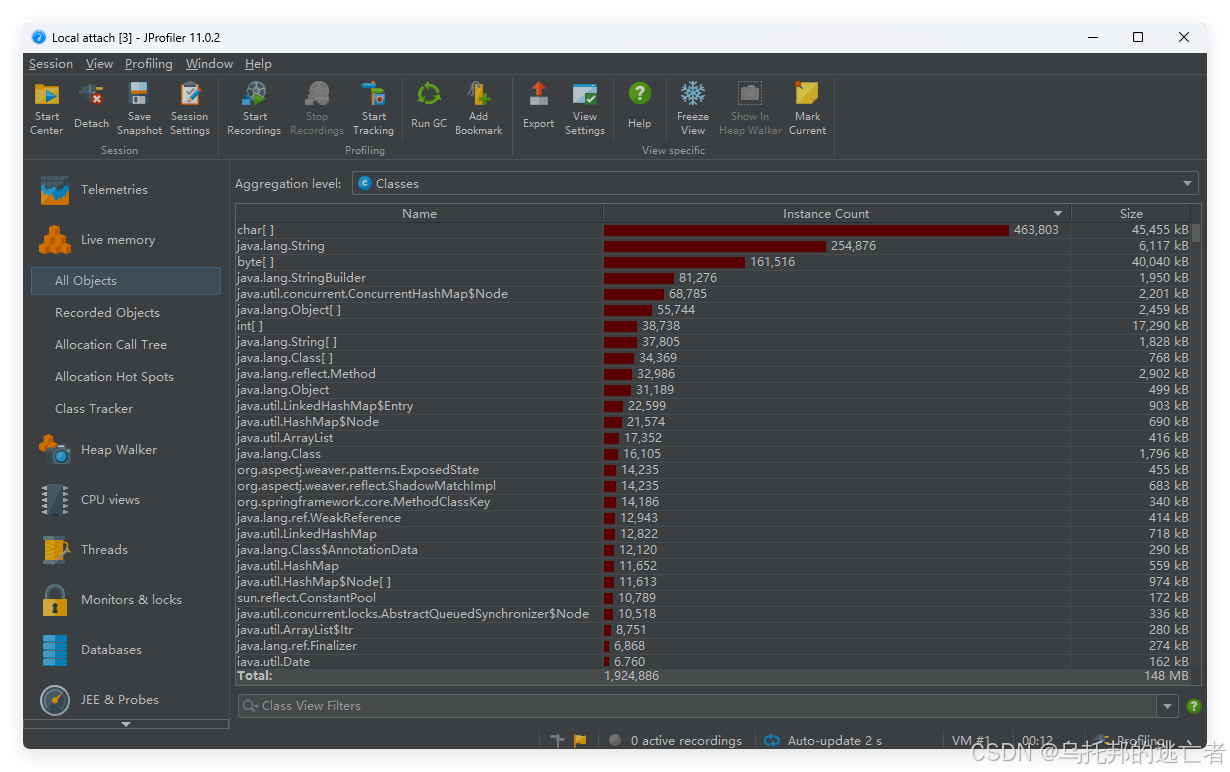Select the java.lang.reflect.Method row
This screenshot has width=1230, height=772.
pyautogui.click(x=713, y=374)
